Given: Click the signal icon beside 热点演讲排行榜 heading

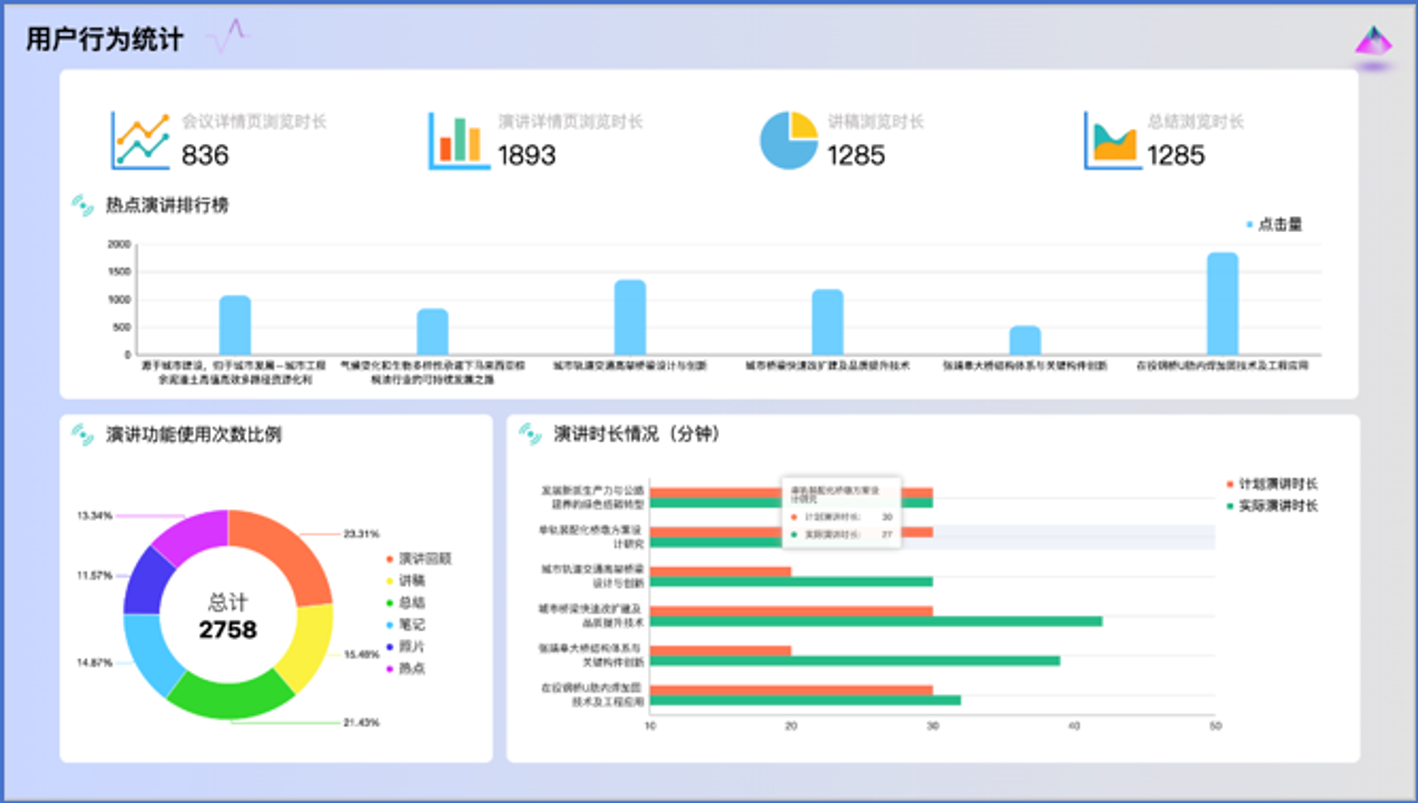Looking at the screenshot, I should click(83, 206).
